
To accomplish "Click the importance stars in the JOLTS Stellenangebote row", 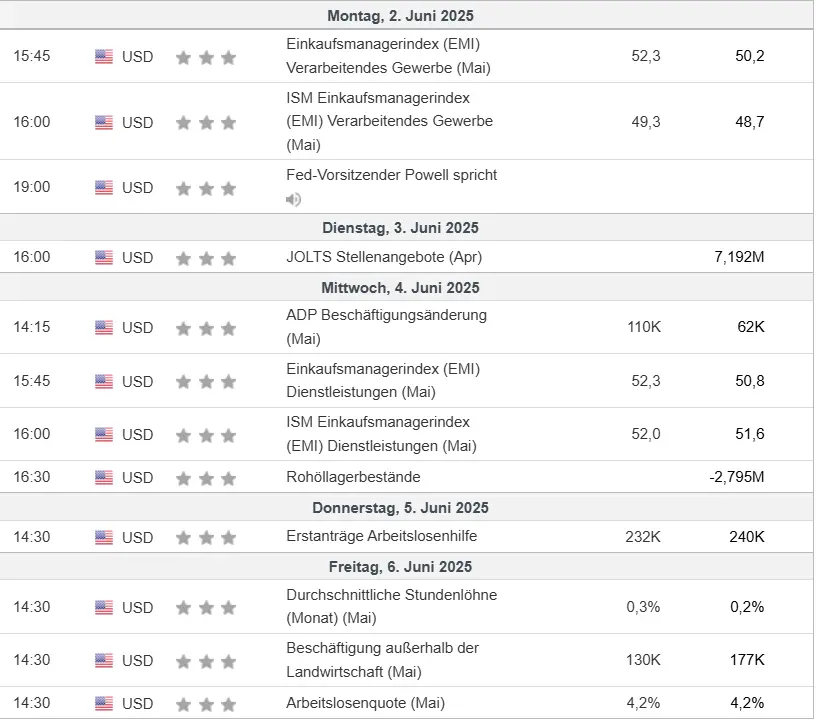I will [x=206, y=258].
